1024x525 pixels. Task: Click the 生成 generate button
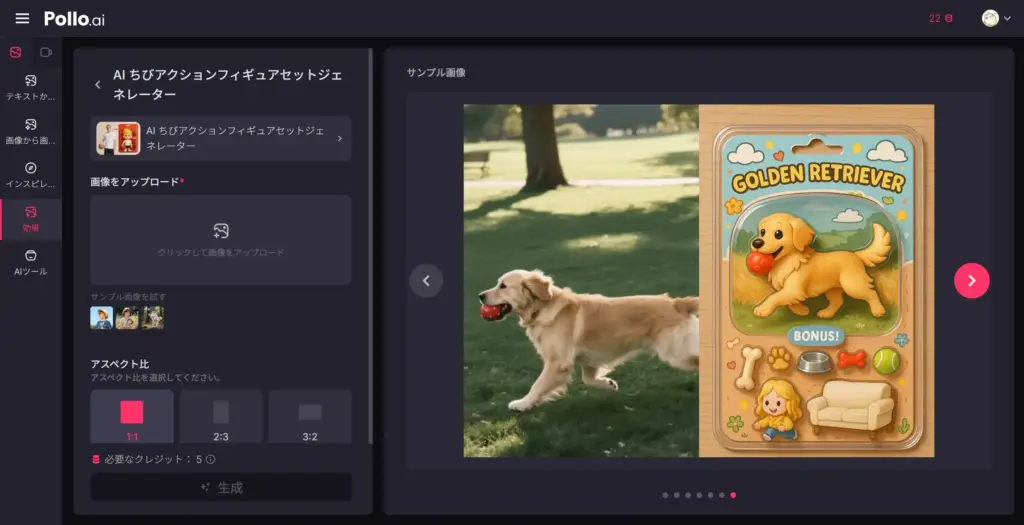point(221,487)
